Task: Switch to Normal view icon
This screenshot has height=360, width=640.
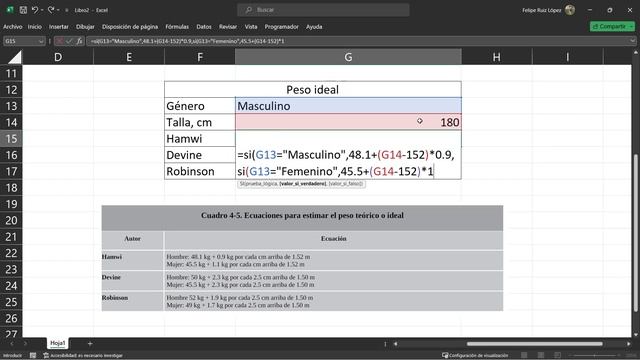Action: click(x=524, y=356)
